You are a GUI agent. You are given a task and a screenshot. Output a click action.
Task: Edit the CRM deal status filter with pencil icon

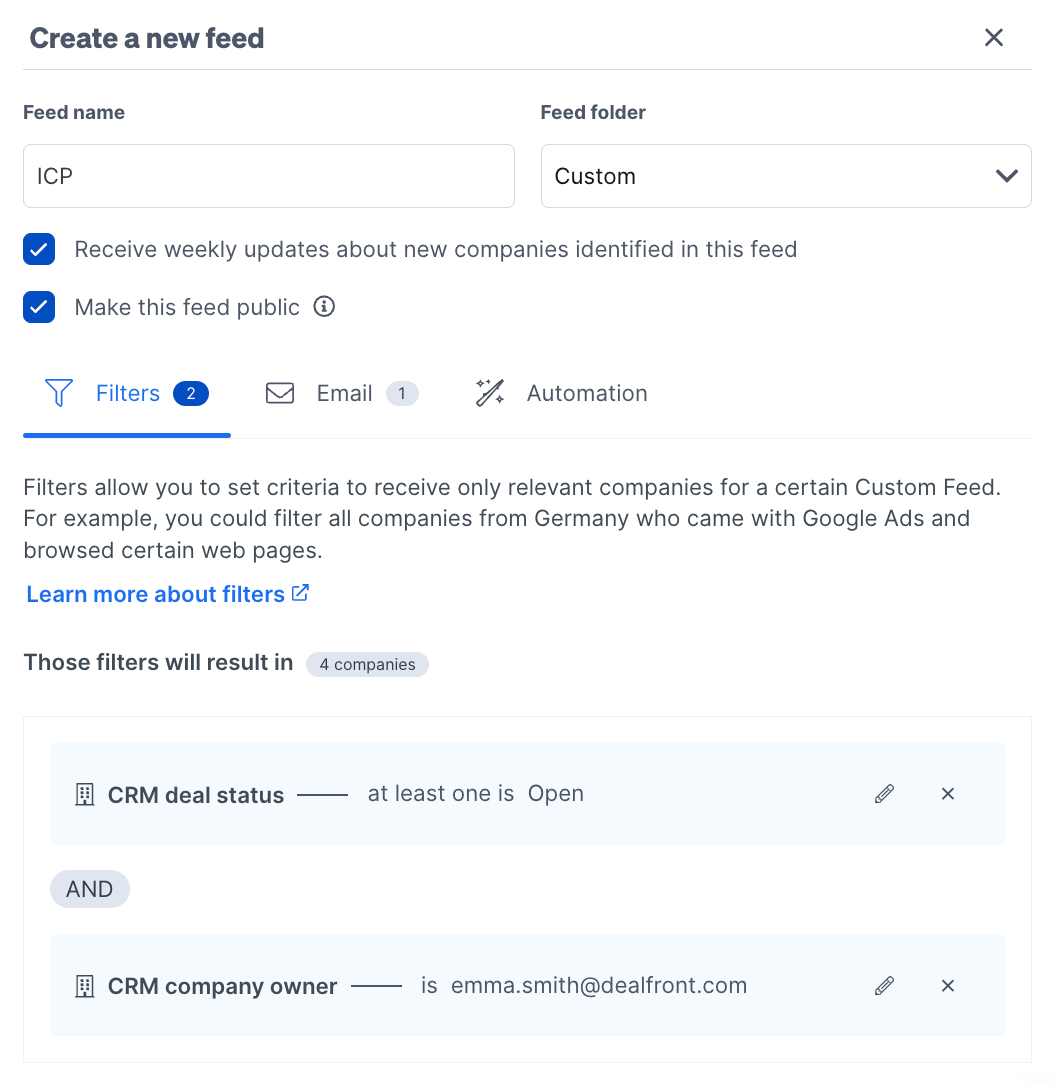coord(884,793)
